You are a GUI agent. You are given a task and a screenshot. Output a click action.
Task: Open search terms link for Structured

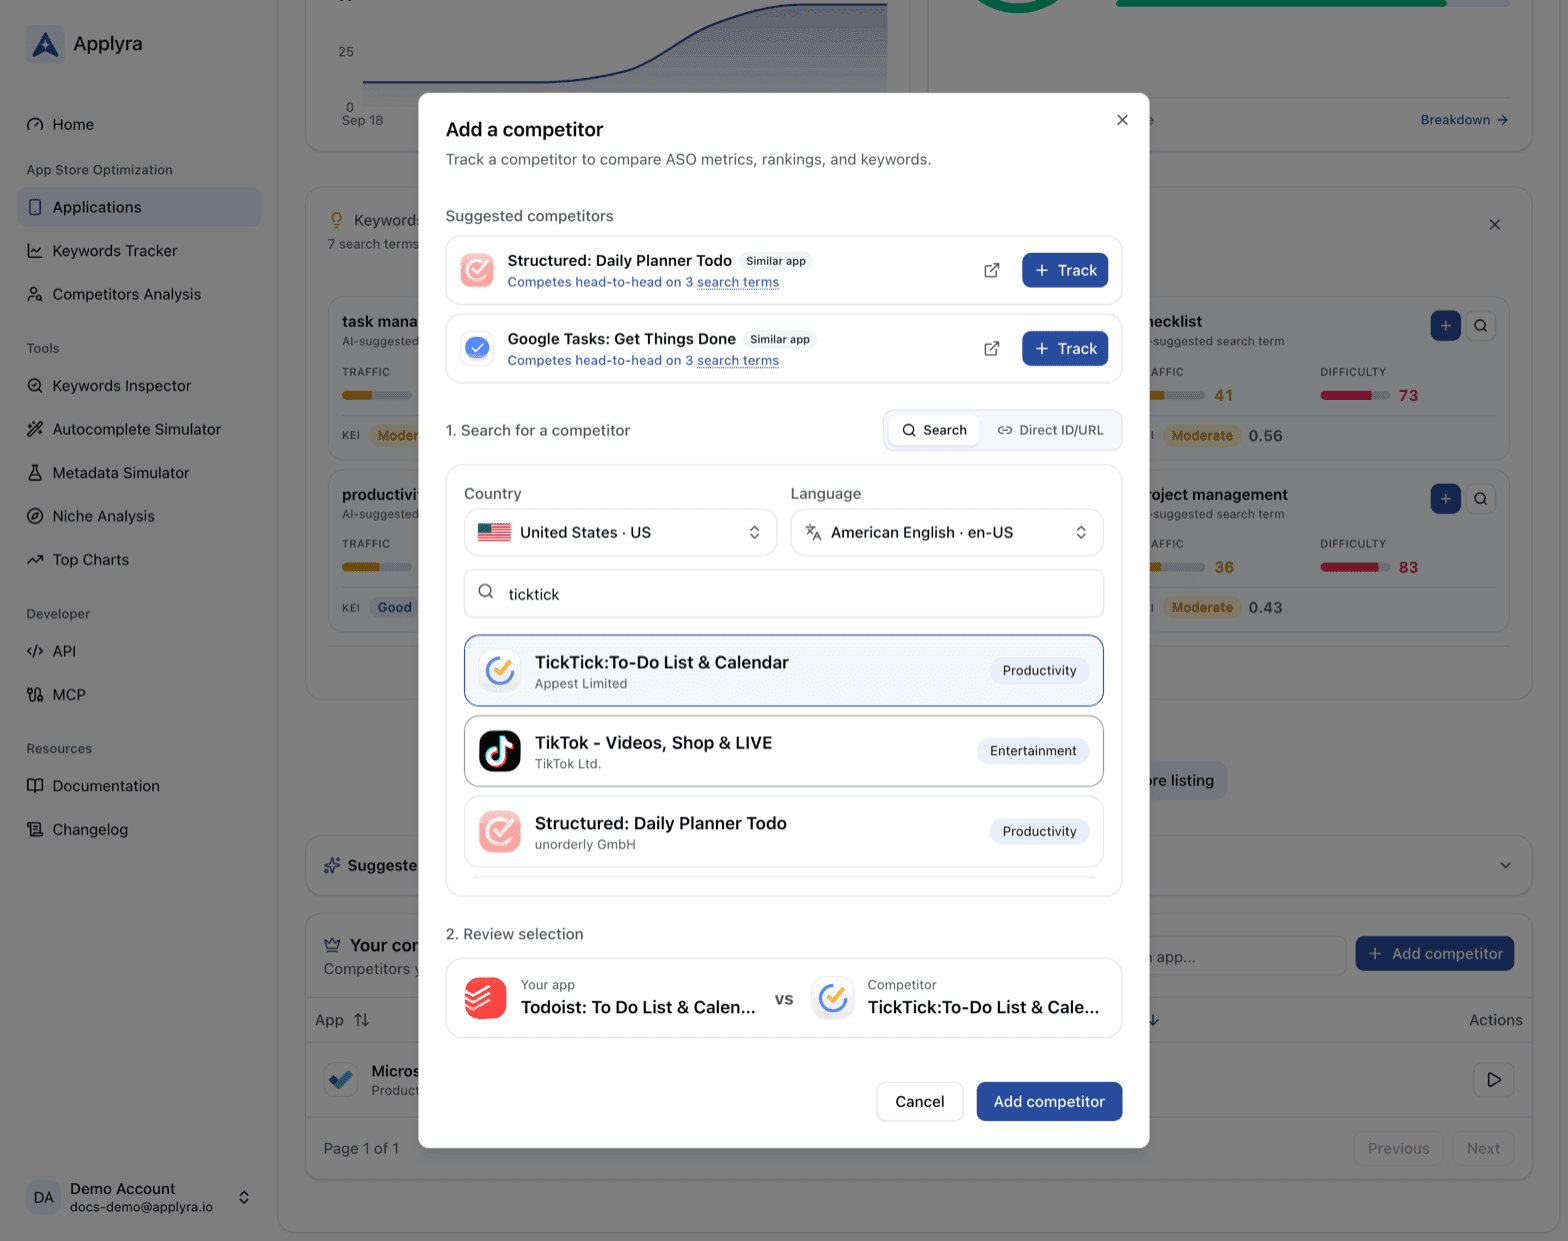pos(738,282)
